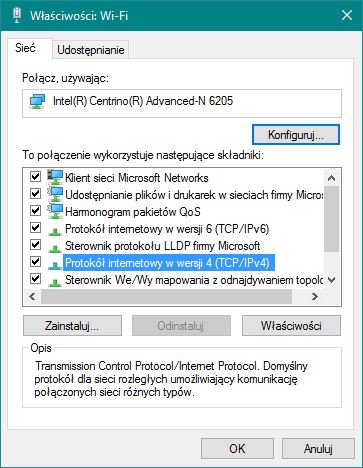Disable the TCP/IPv6 protocol checkbox
Viewport: 363px width, 468px height.
tap(35, 228)
